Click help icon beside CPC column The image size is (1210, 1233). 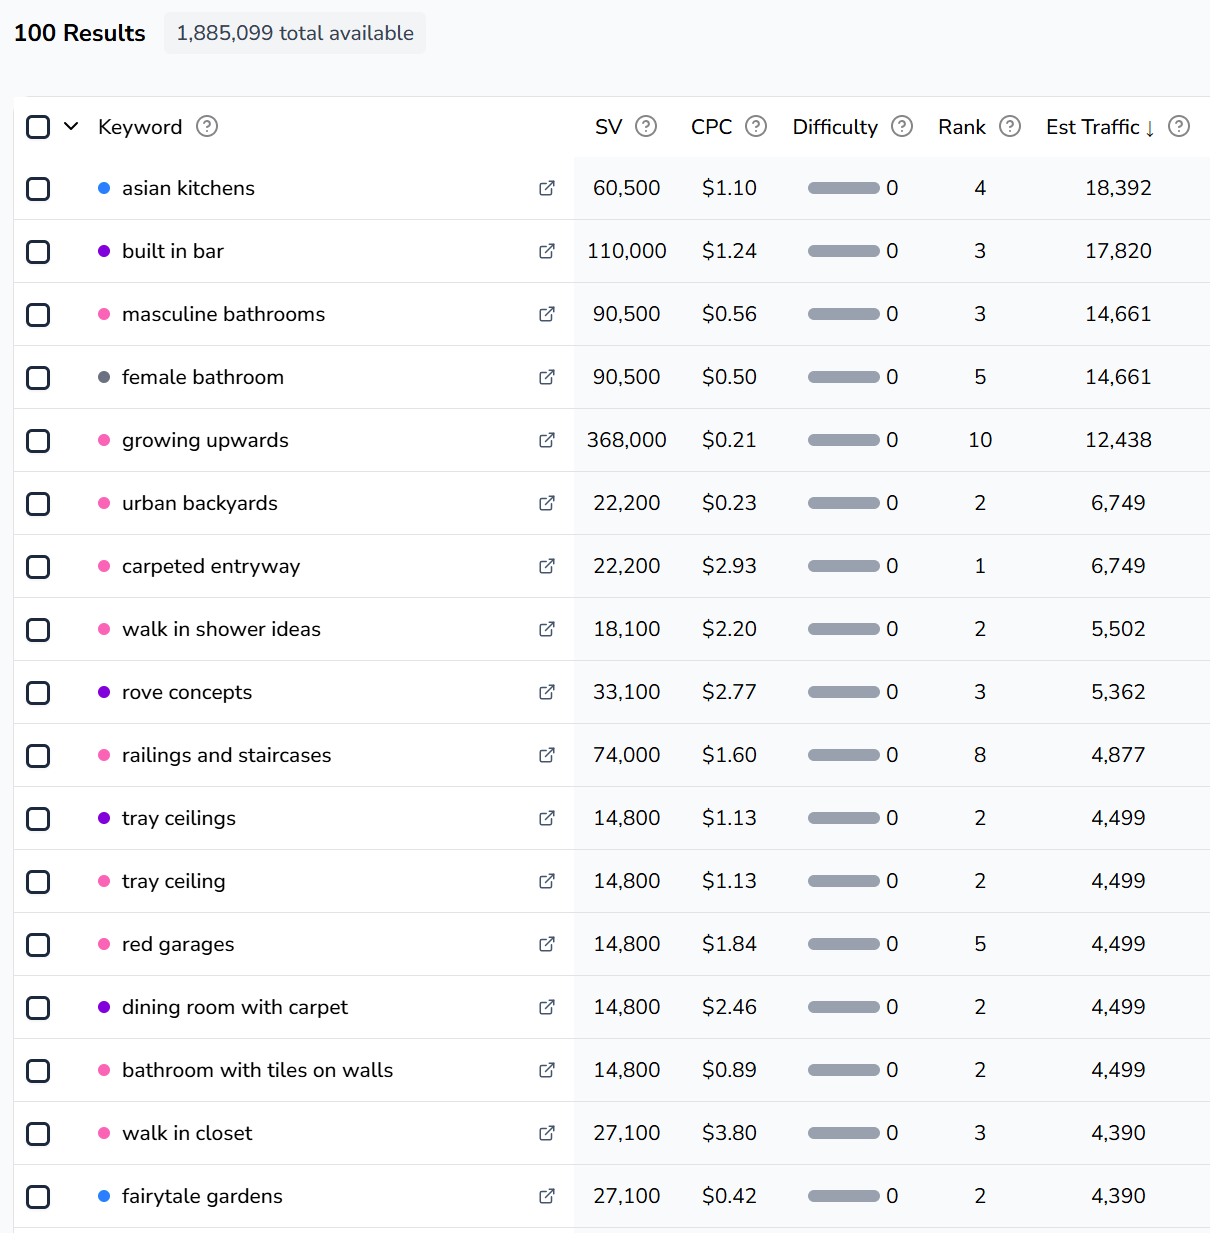(756, 126)
